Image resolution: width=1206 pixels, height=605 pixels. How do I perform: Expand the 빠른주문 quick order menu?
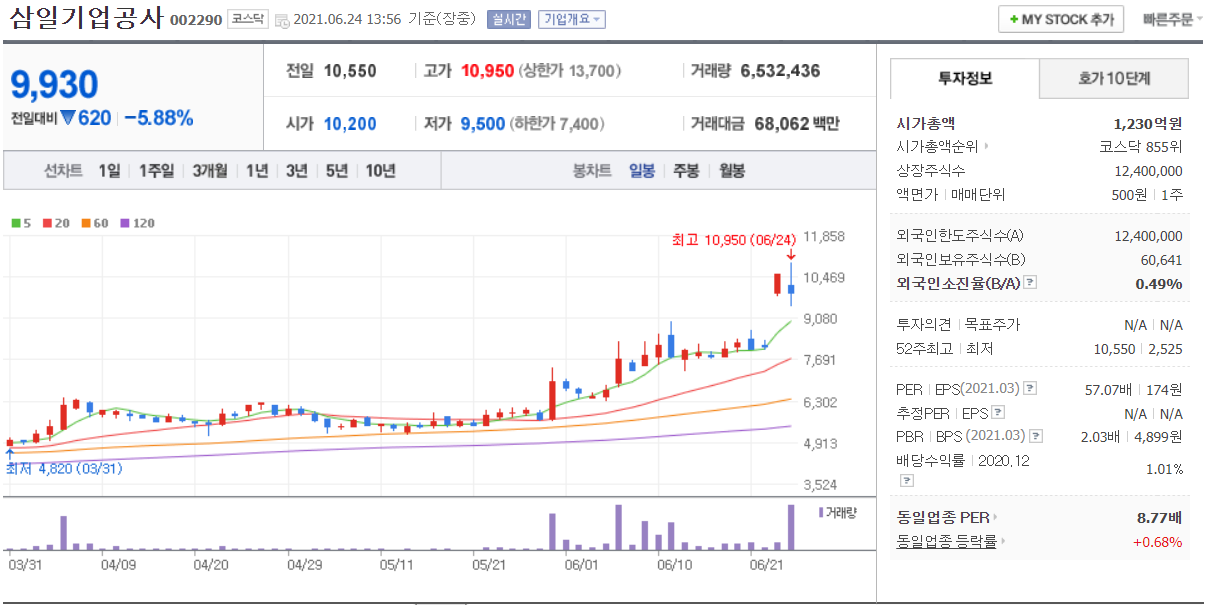click(1173, 19)
